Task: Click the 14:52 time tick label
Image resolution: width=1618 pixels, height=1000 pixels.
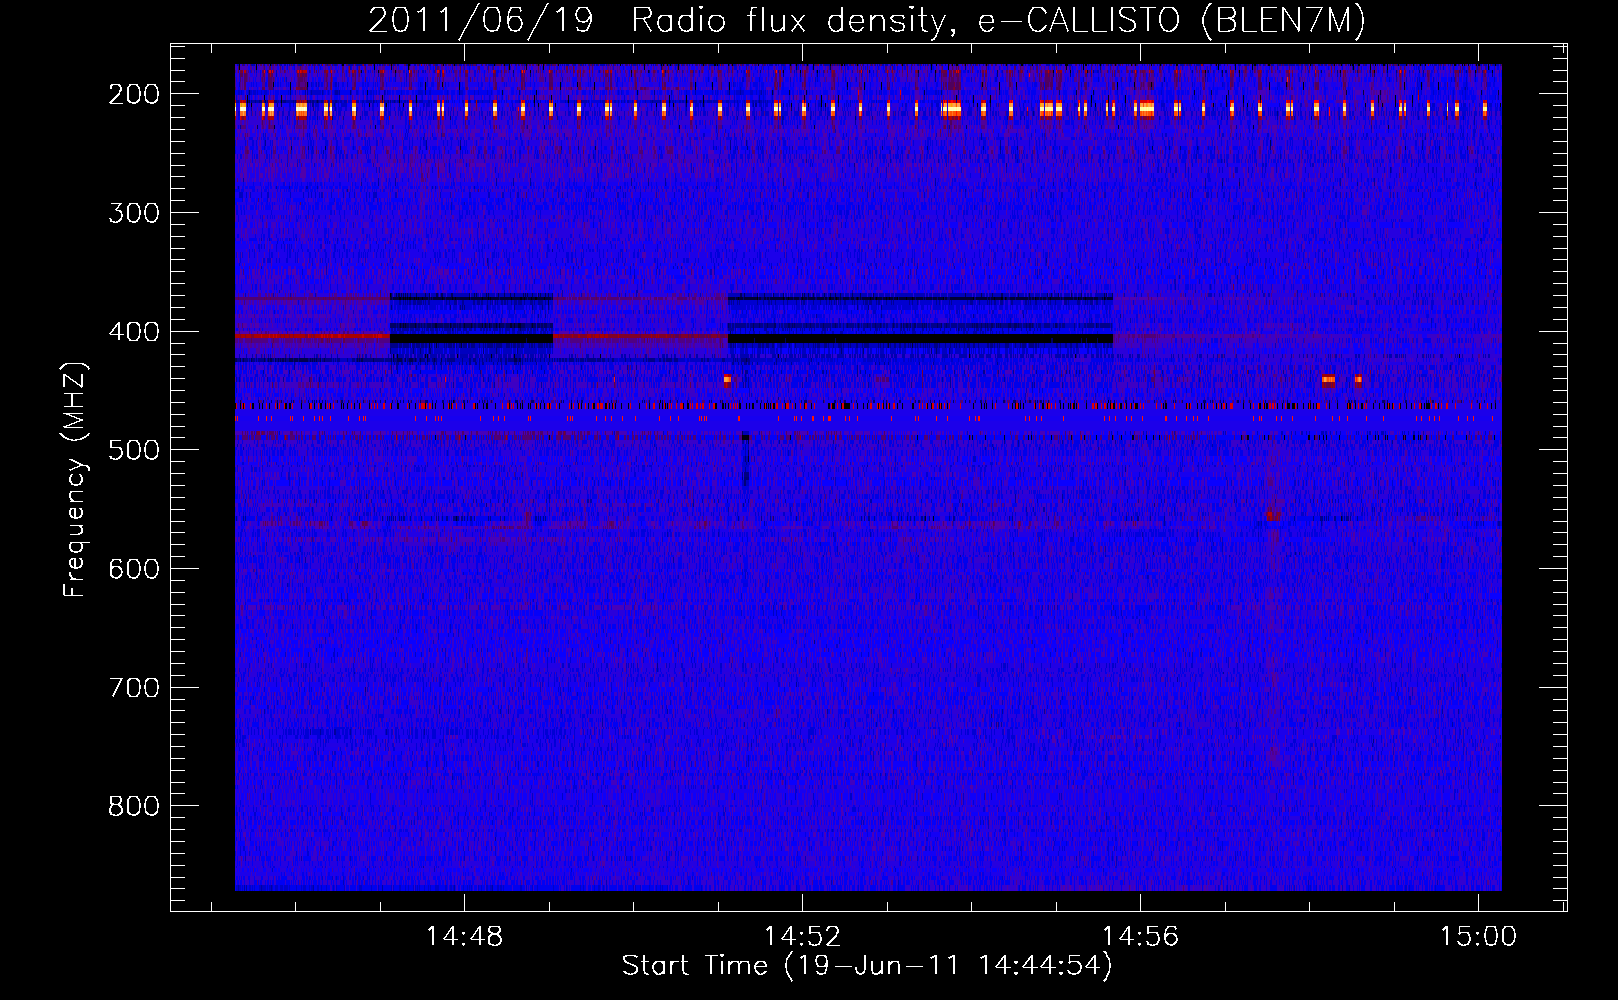Action: point(803,937)
